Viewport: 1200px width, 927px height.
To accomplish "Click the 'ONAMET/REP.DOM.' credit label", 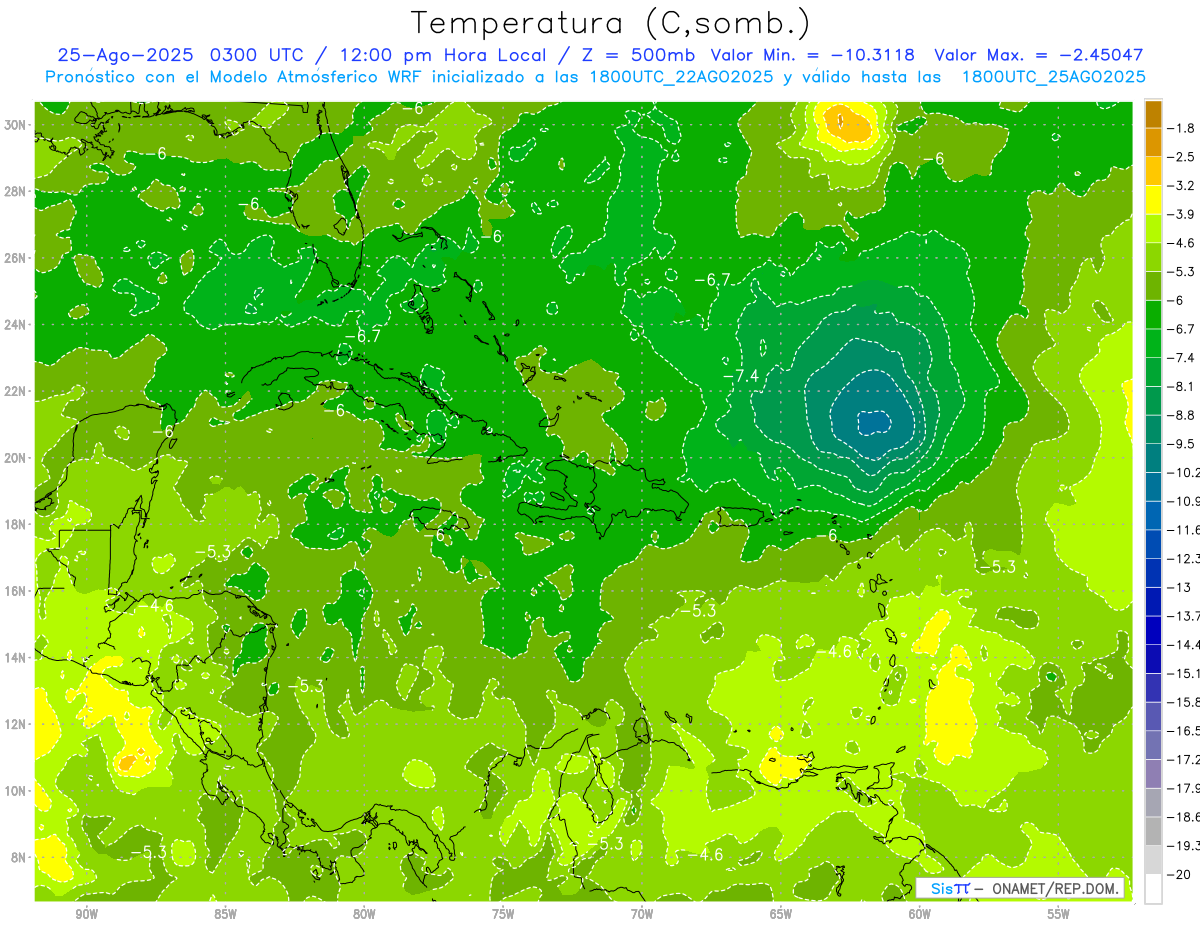I will click(x=1055, y=888).
